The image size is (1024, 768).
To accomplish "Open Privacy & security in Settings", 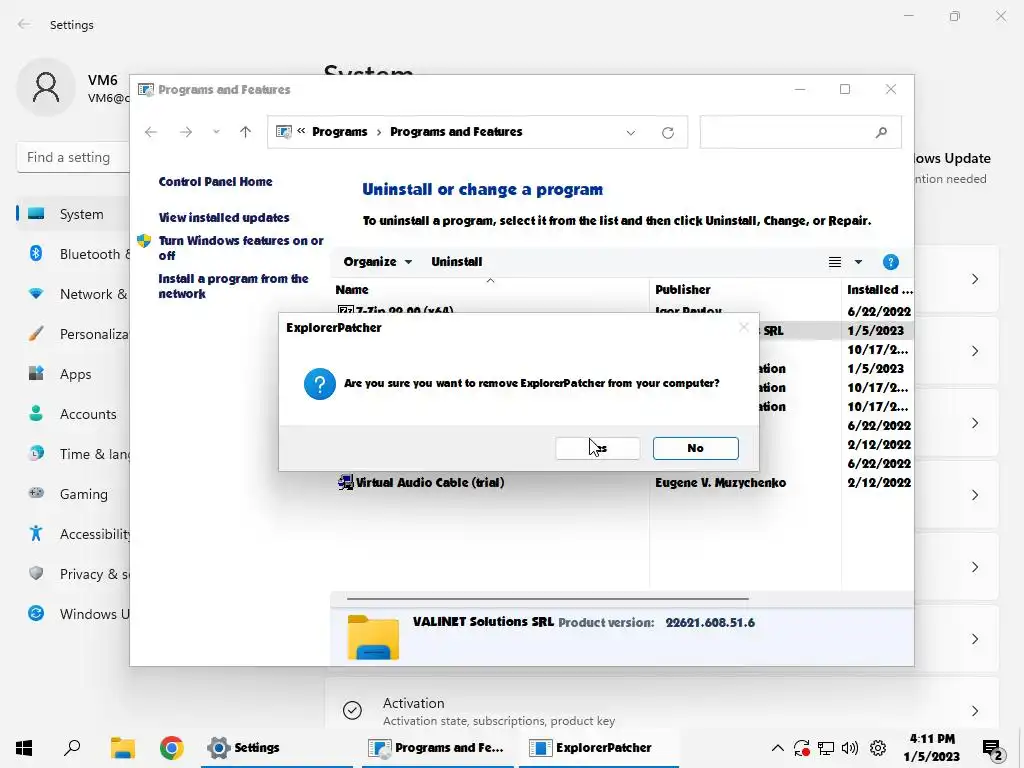I will pos(73,574).
